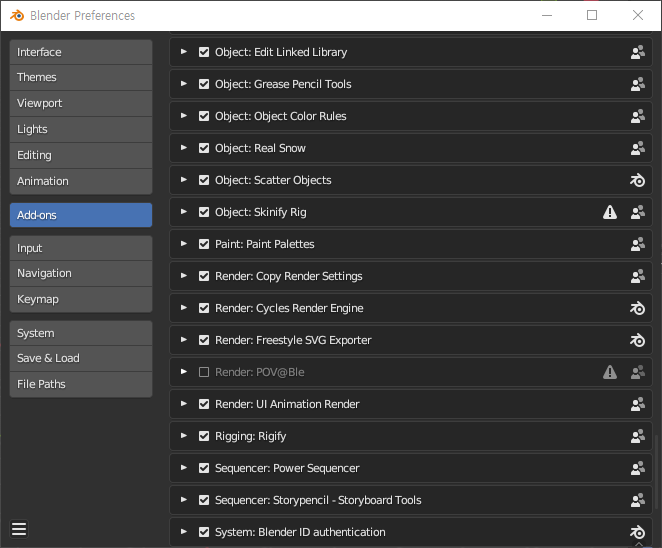Open the Editing preferences section
The image size is (662, 548).
point(81,155)
